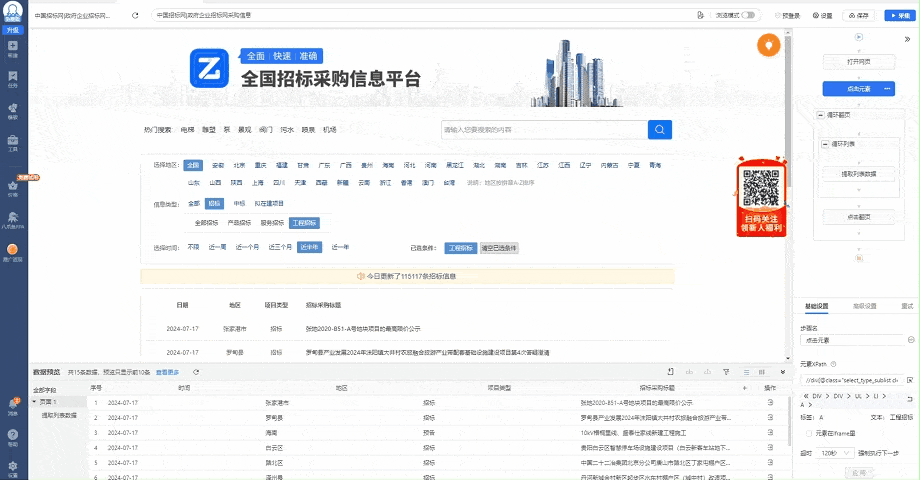
Task: Open the 帮助 question-mark help icon
Action: click(13, 438)
